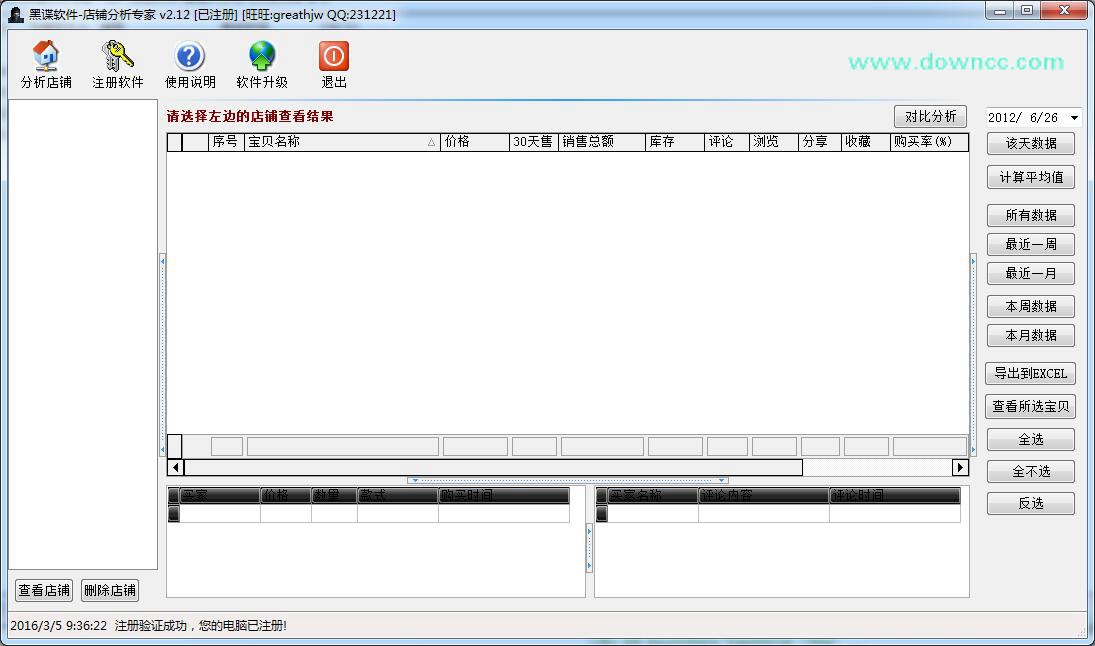Click the 软件升级 globe upgrade icon
This screenshot has height=646, width=1095.
point(261,57)
